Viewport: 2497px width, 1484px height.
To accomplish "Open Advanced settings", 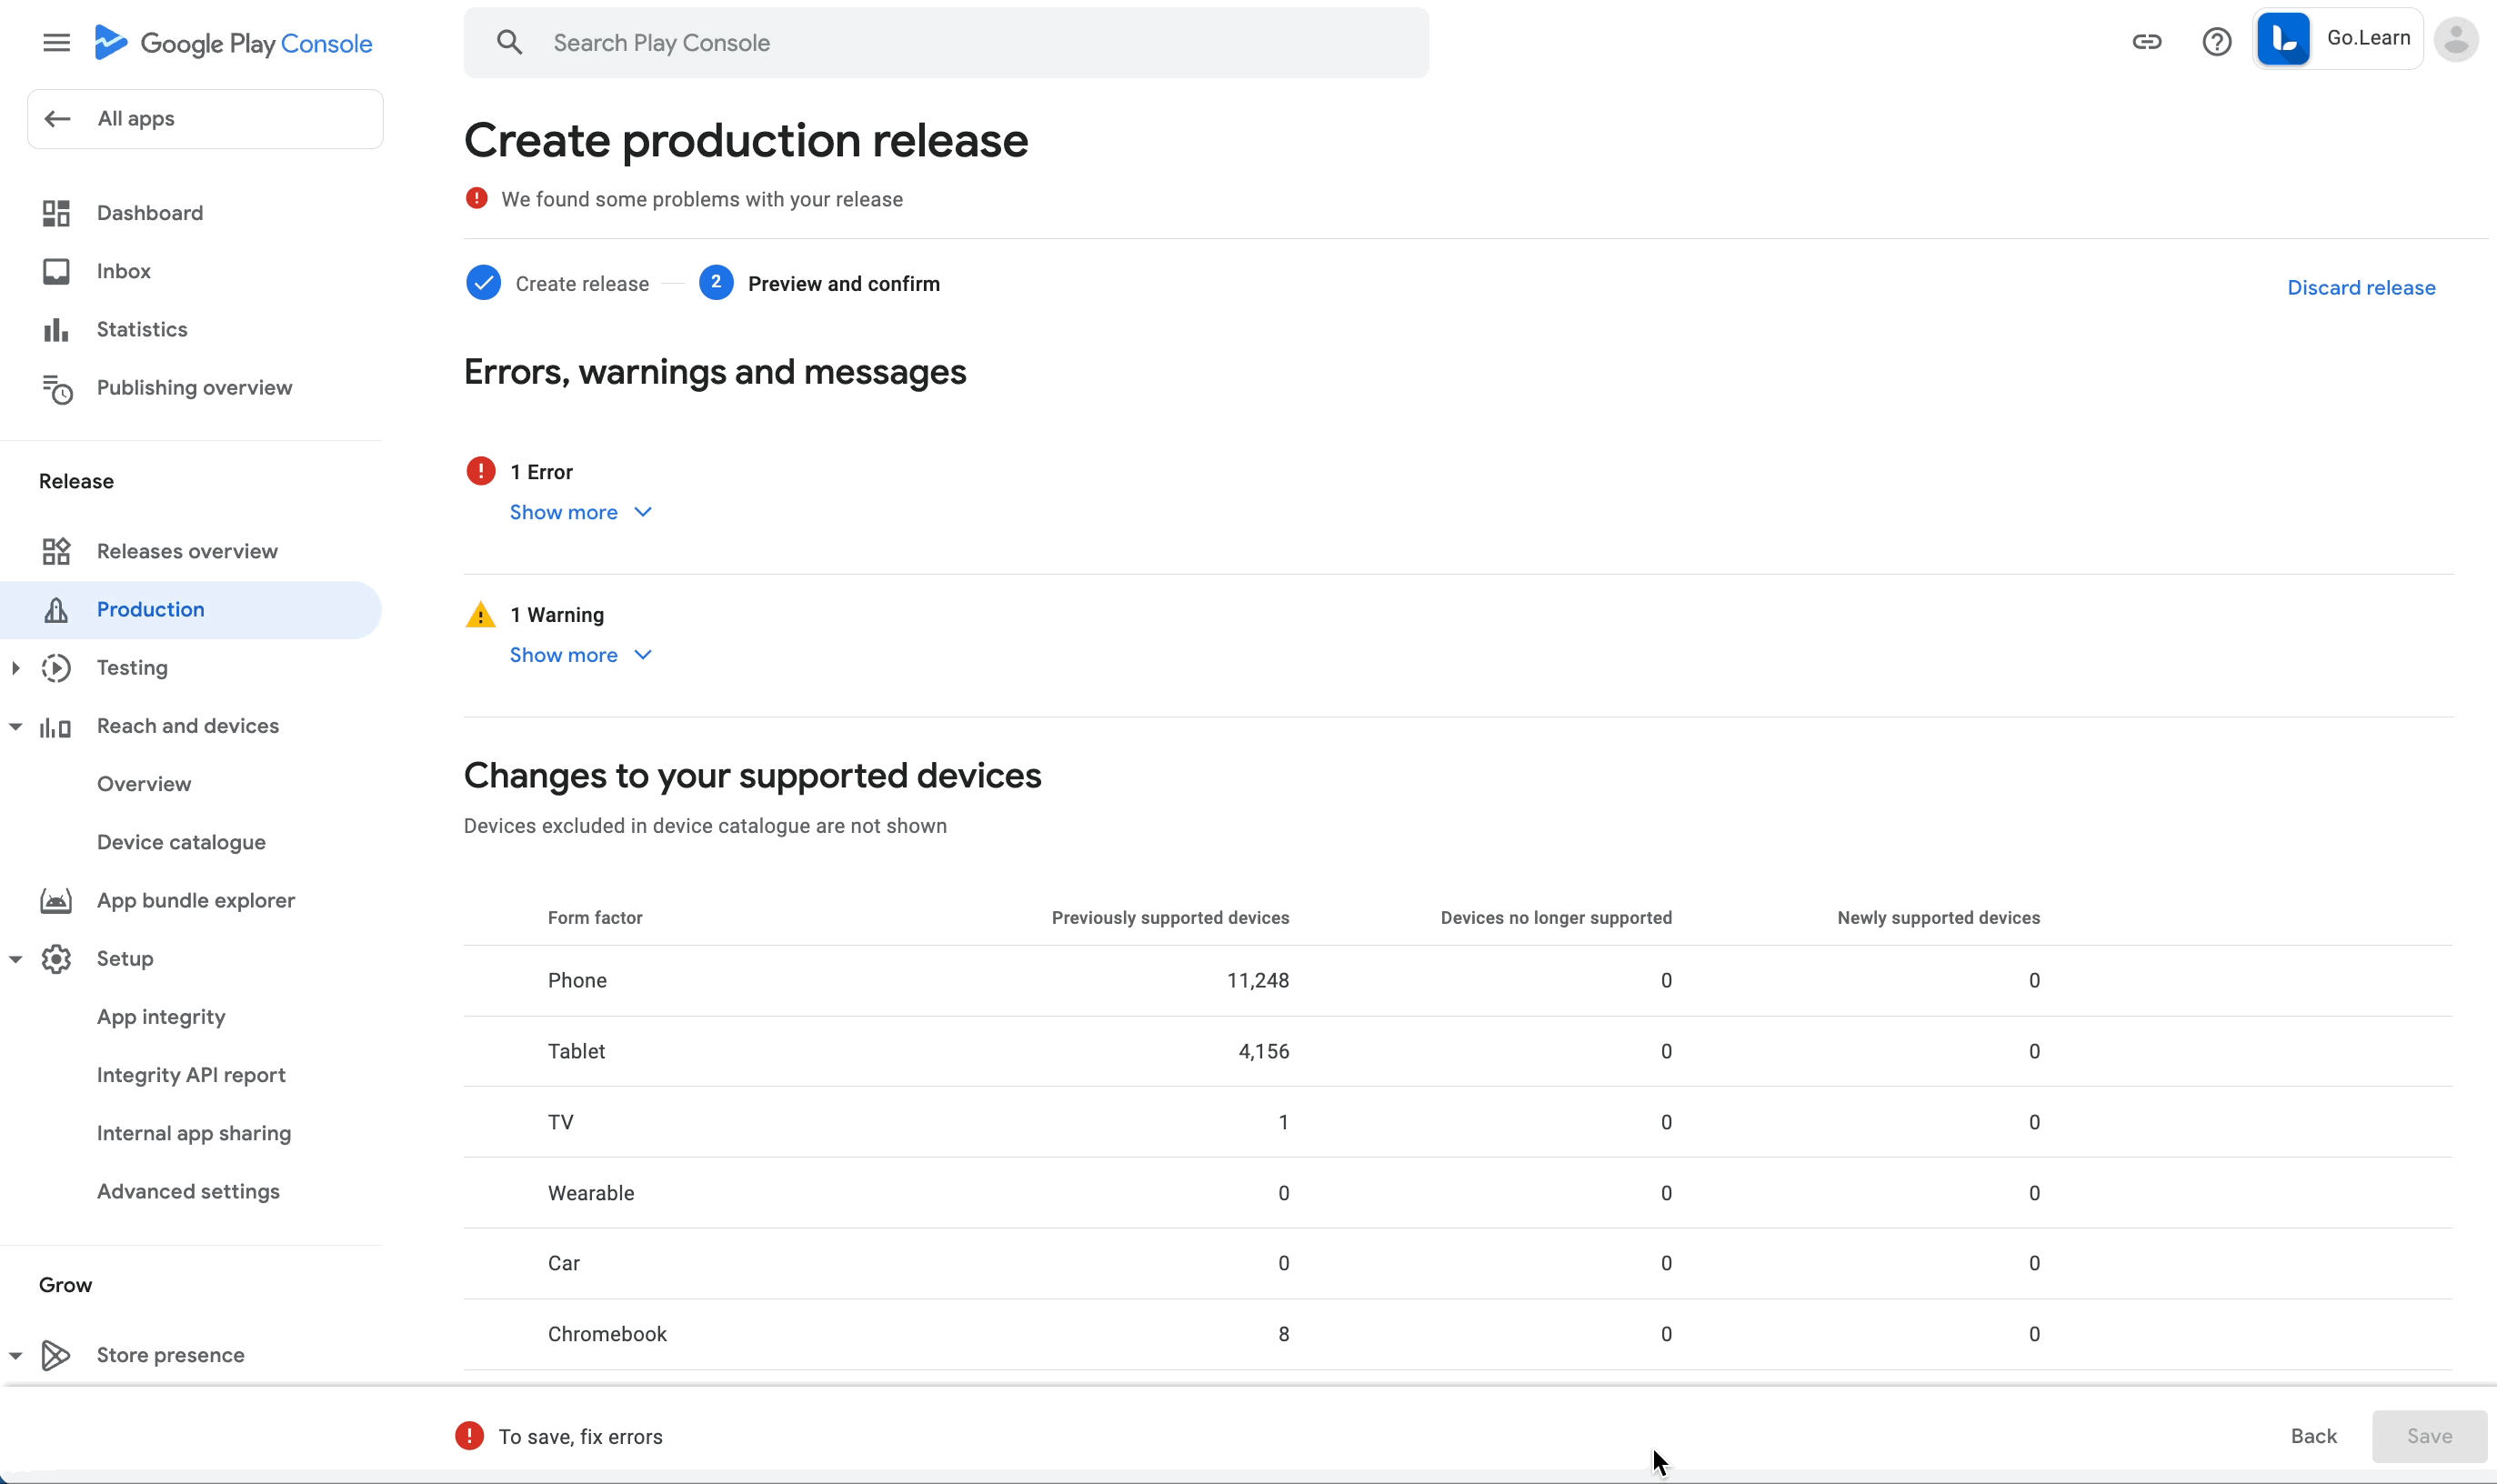I will 188,1191.
